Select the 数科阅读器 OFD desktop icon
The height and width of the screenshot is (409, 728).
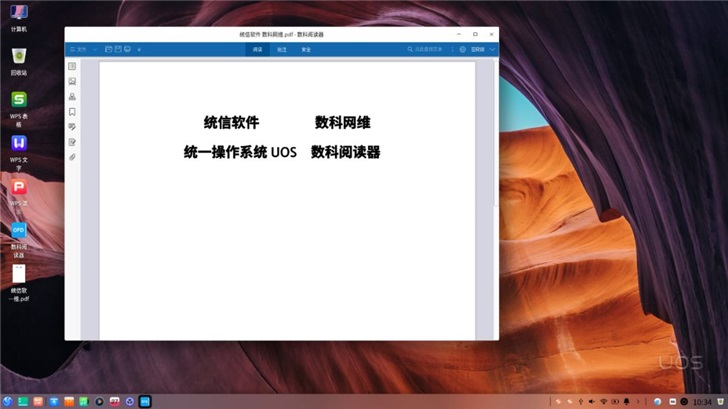pyautogui.click(x=19, y=240)
